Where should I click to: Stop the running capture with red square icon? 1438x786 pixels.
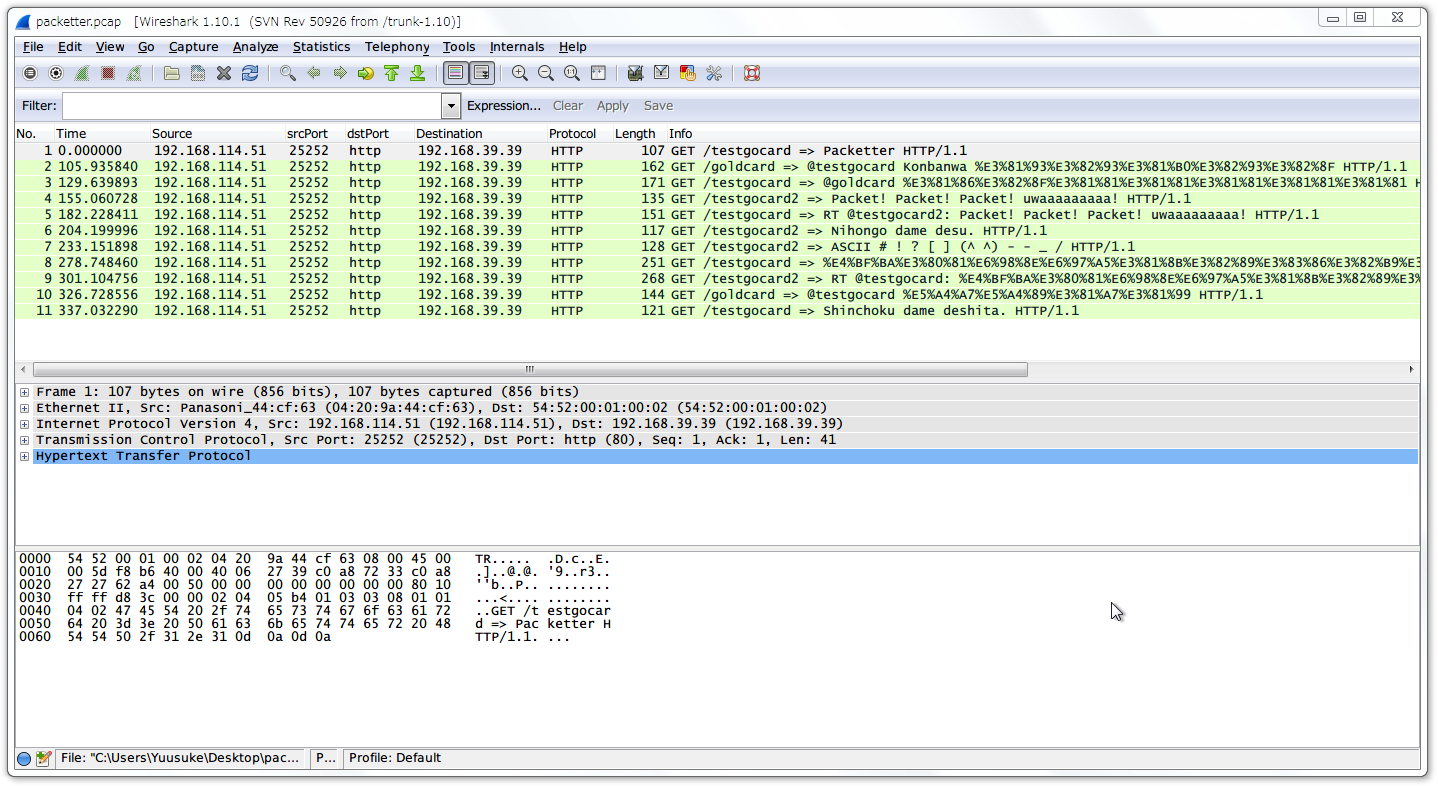coord(108,73)
